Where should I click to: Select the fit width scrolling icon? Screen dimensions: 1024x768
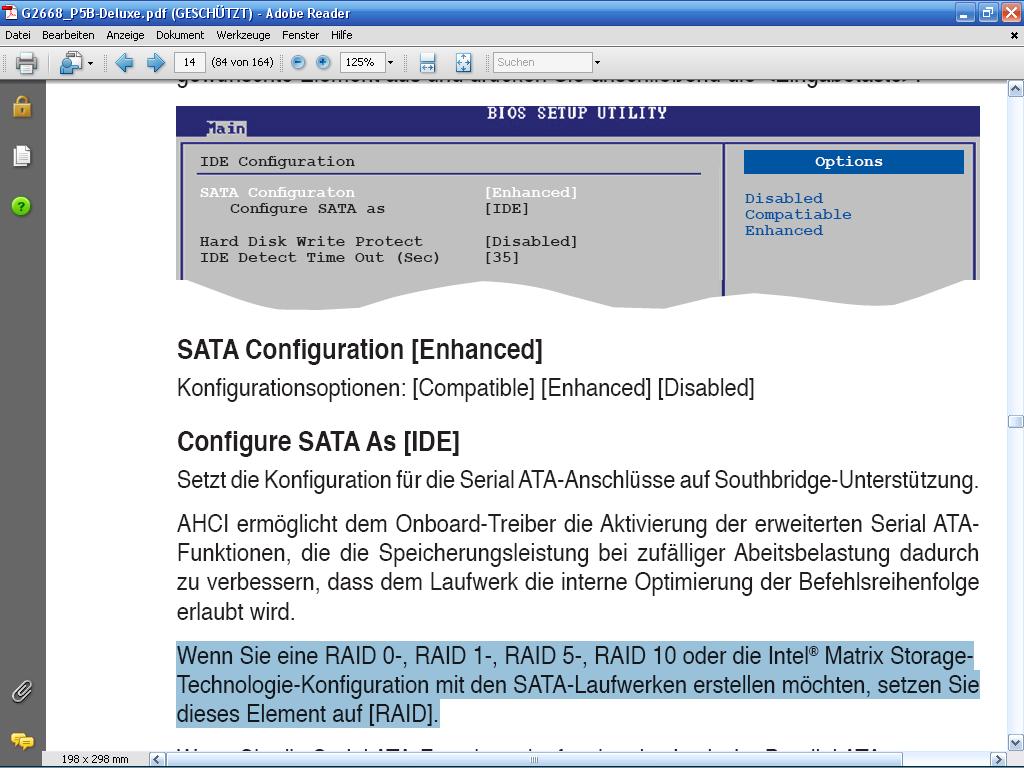tap(427, 63)
